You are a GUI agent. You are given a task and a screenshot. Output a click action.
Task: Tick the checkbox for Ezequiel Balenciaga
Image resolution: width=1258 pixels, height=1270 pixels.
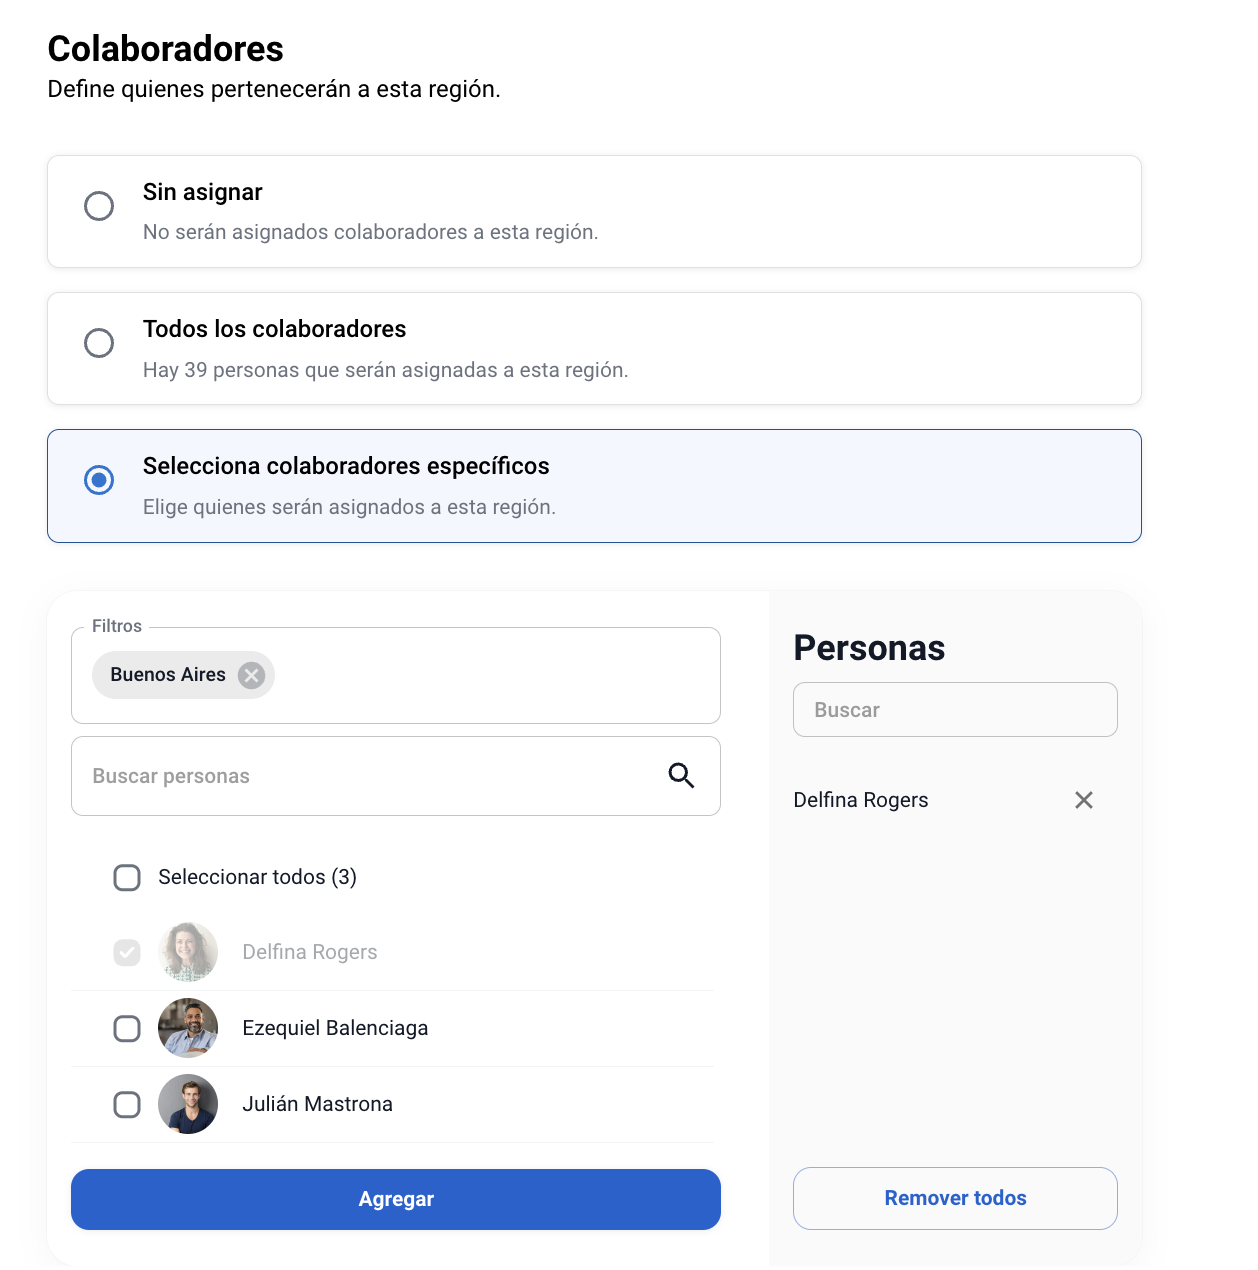point(127,1028)
